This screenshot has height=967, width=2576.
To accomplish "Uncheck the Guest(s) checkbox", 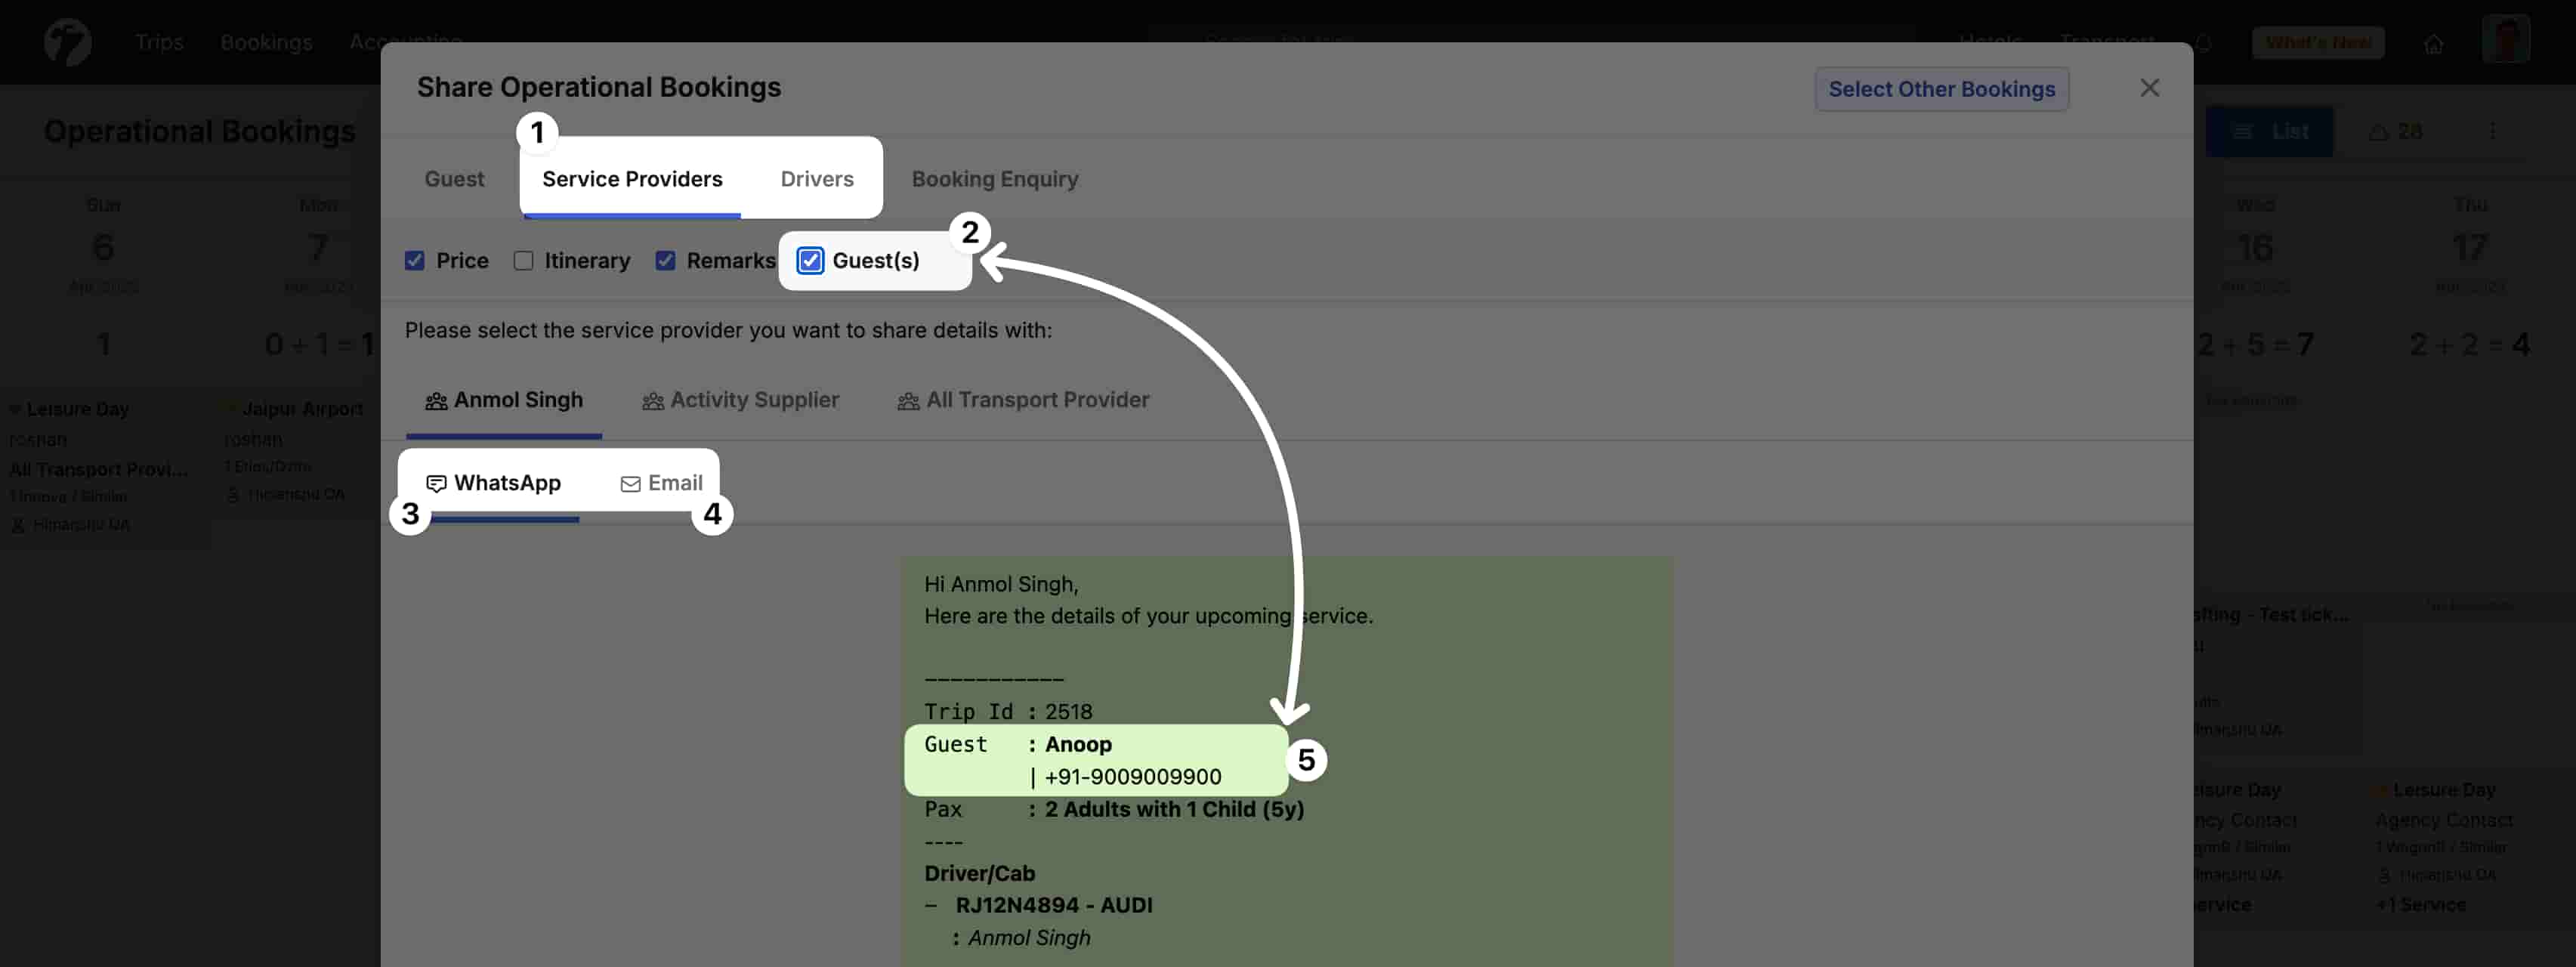I will tap(808, 260).
